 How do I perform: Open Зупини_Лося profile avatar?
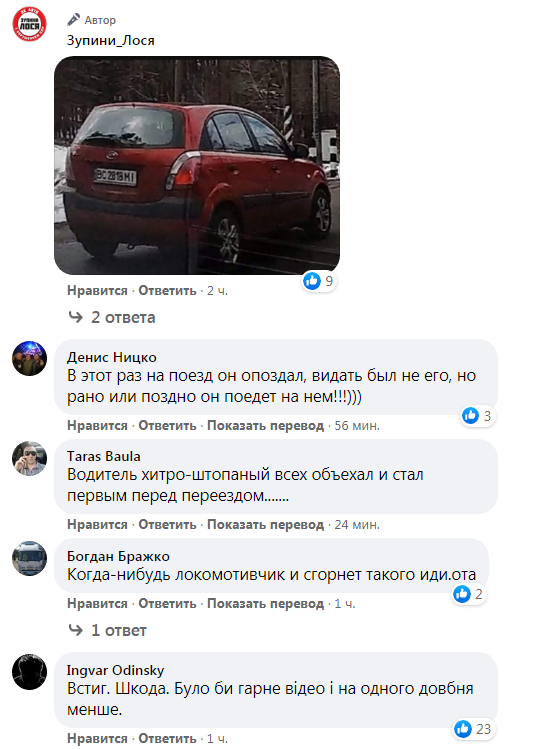[x=29, y=24]
